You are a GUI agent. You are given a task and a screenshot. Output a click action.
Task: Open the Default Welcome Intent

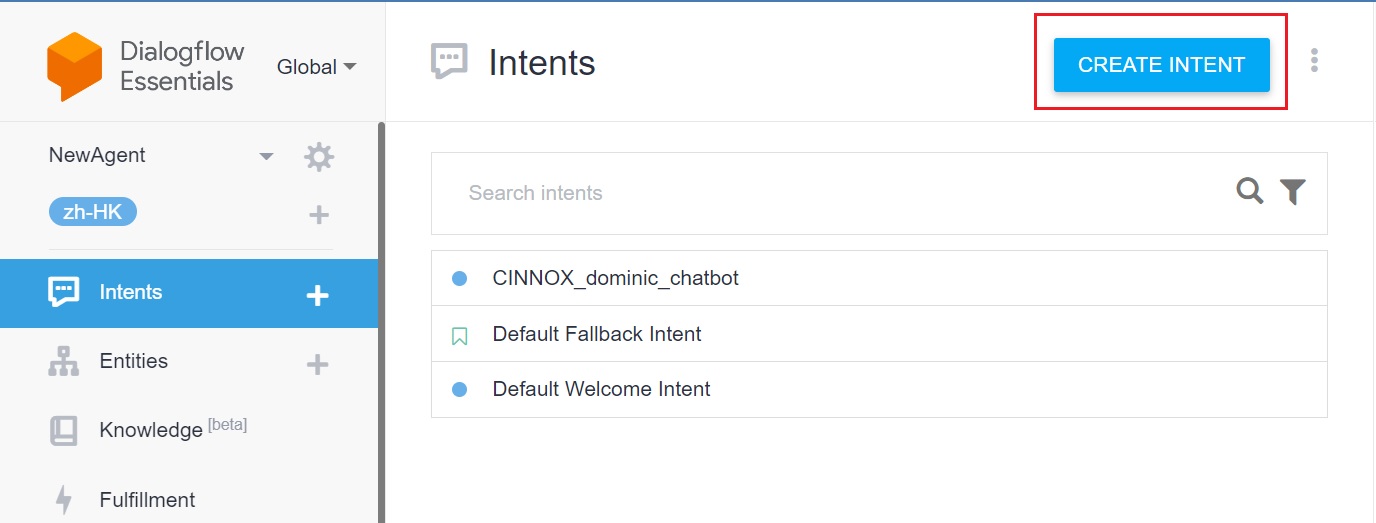601,389
